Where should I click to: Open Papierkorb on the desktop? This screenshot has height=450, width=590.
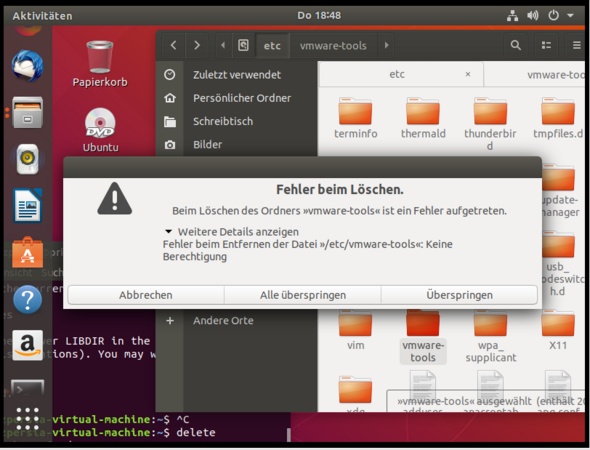pos(100,64)
